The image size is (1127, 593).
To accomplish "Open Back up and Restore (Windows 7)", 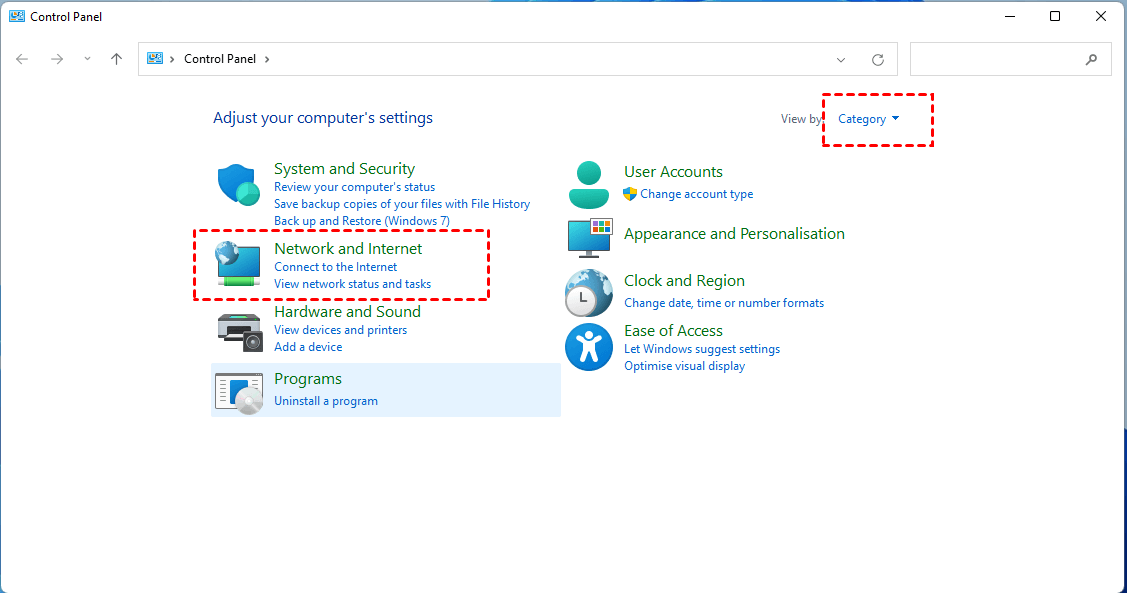I will coord(362,221).
